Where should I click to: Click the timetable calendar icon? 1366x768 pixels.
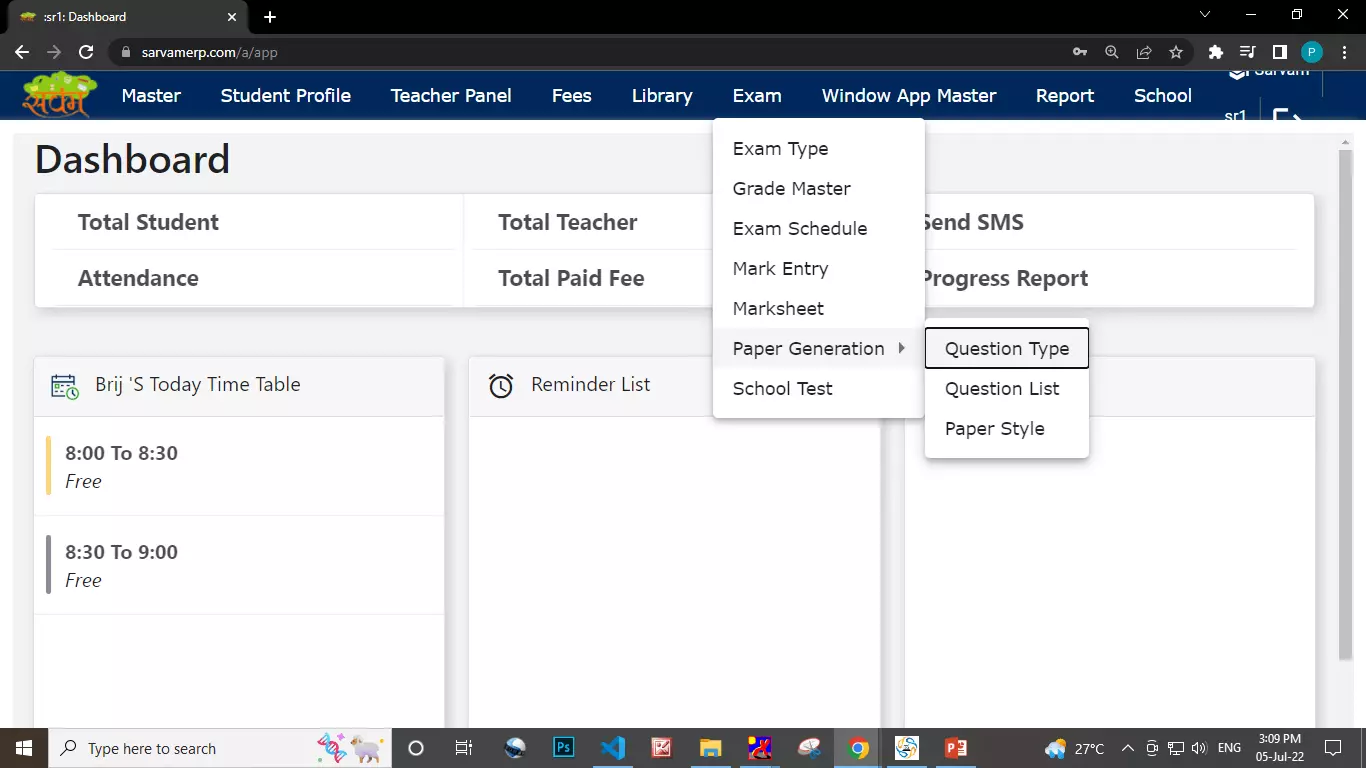click(65, 386)
